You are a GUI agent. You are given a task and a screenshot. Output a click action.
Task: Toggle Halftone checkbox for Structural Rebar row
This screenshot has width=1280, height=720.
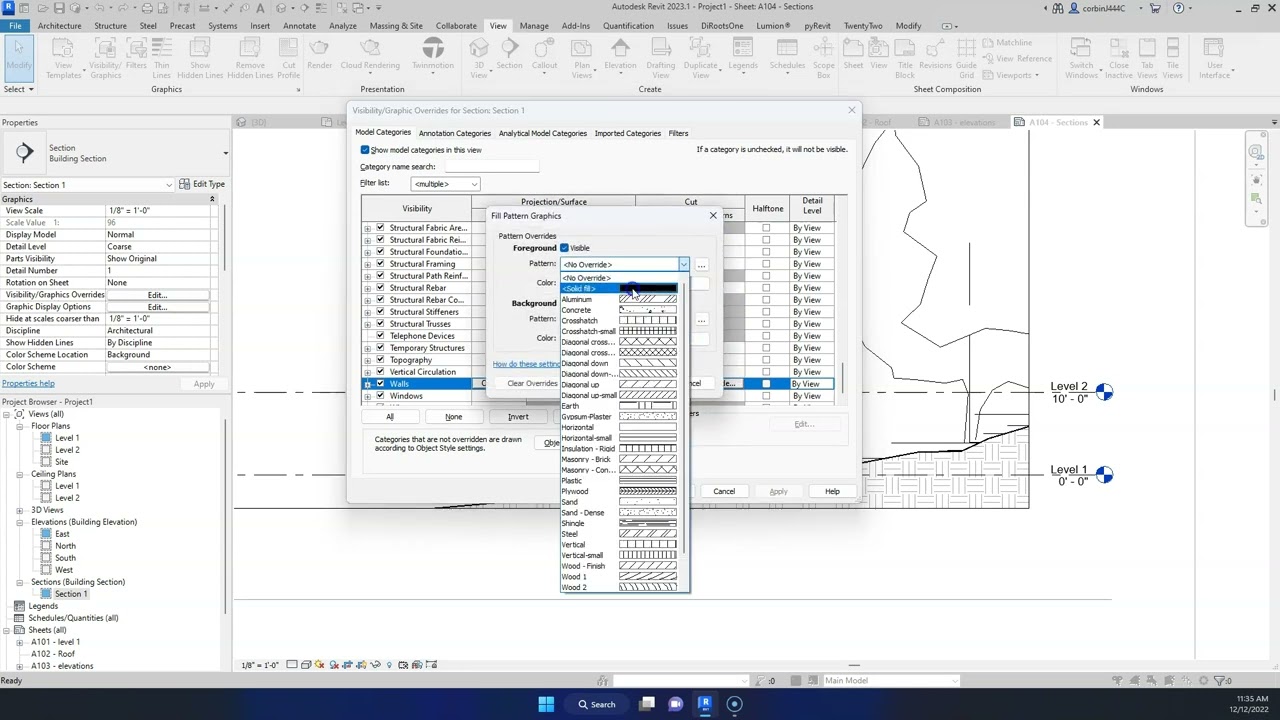point(766,288)
